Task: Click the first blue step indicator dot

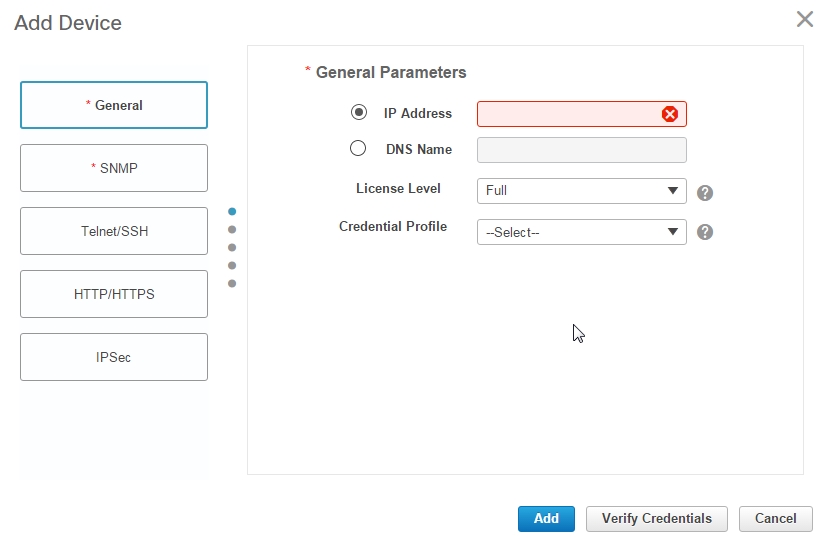Action: pyautogui.click(x=232, y=211)
